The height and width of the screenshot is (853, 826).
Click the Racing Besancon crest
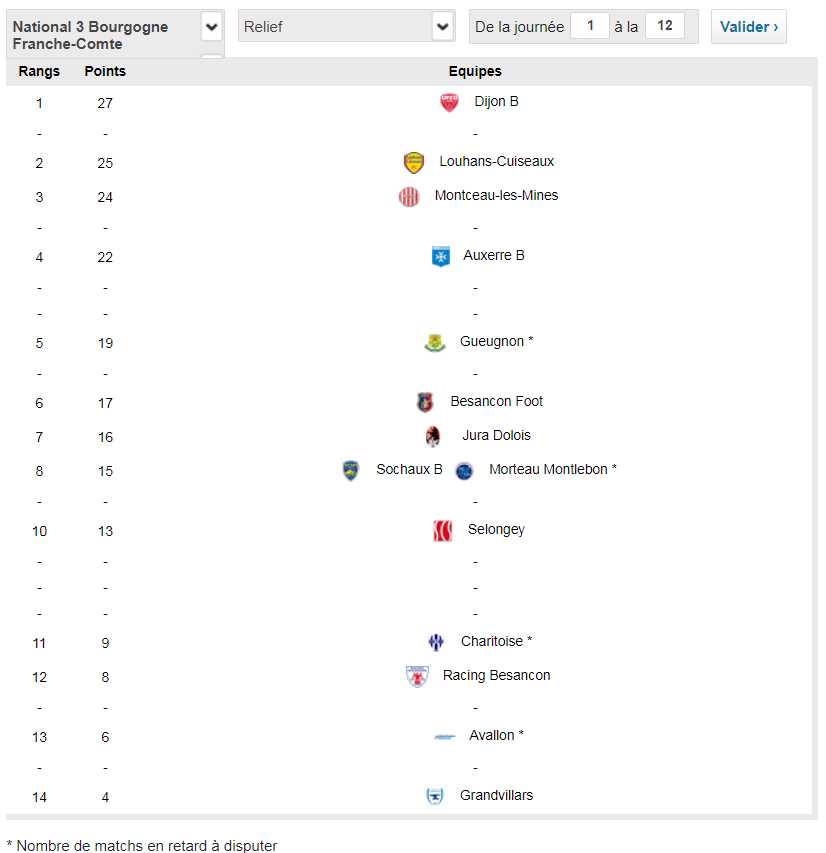click(417, 677)
